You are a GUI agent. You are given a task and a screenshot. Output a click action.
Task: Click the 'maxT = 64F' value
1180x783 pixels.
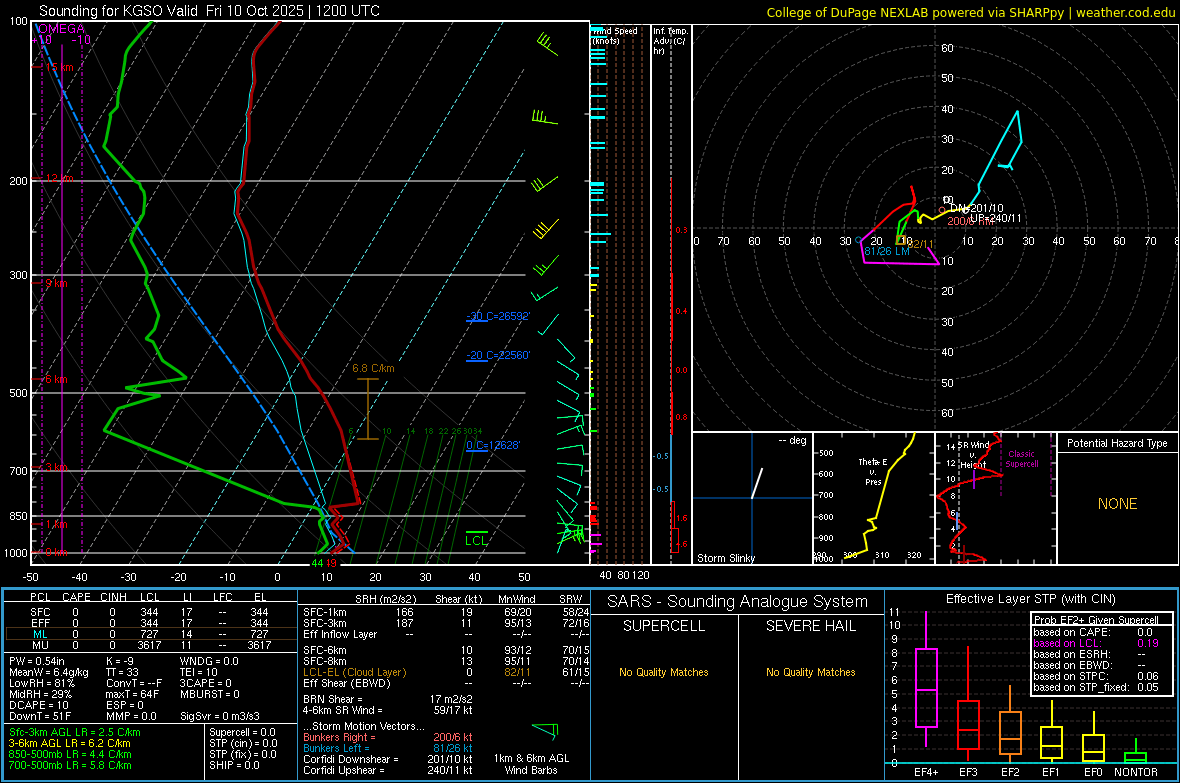[132, 694]
